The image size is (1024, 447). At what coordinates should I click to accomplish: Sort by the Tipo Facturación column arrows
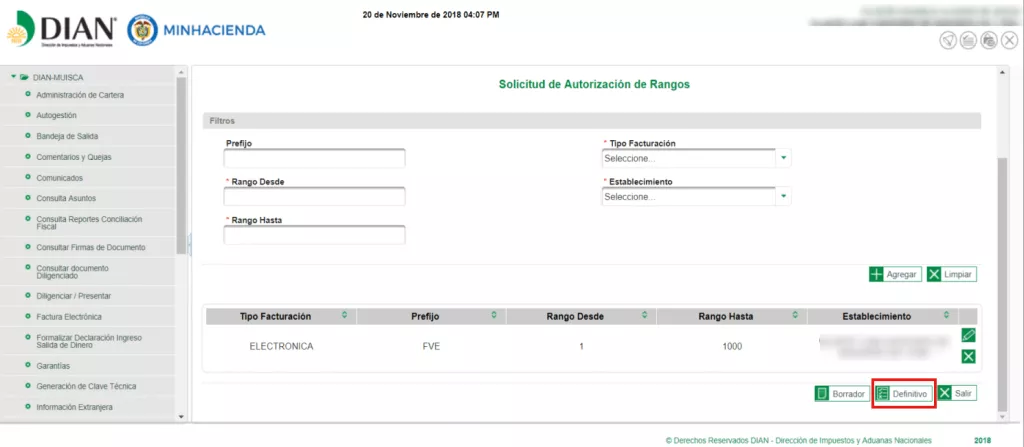344,316
